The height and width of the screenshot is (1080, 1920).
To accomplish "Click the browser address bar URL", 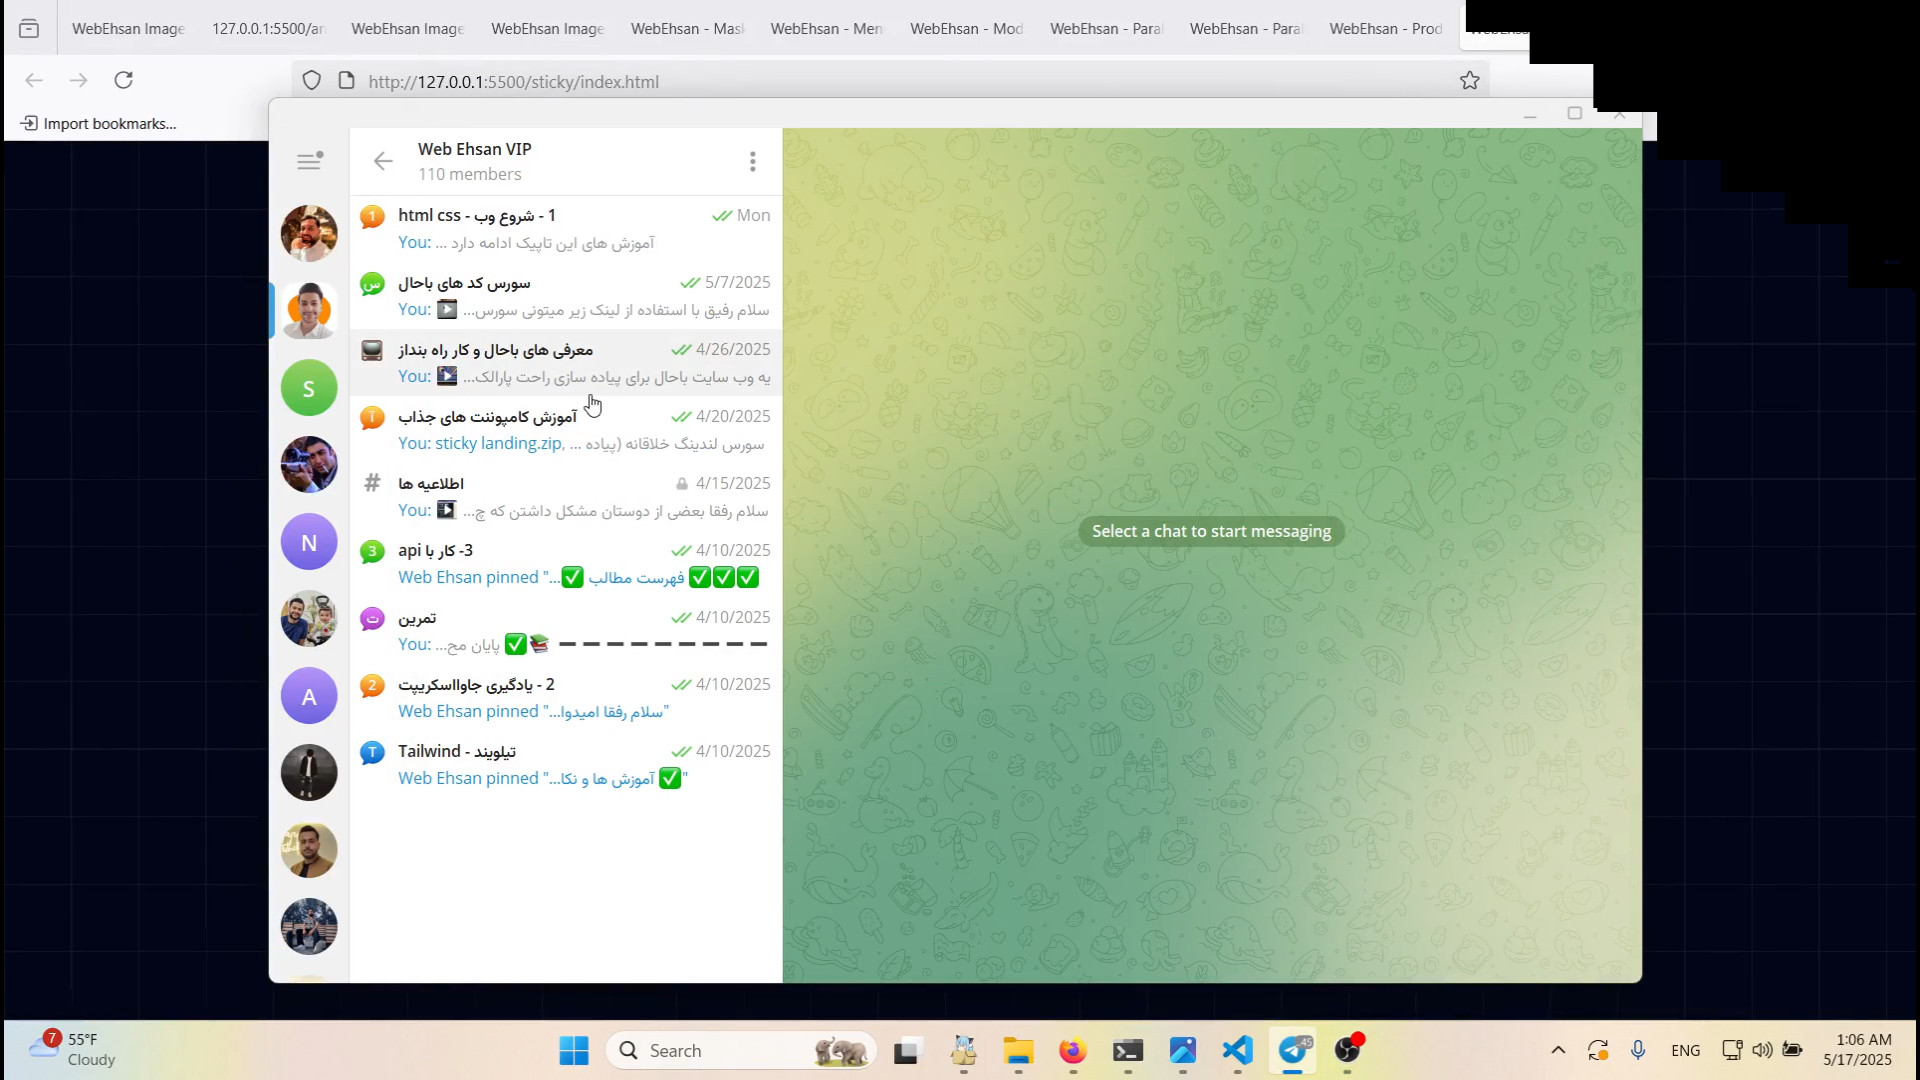I will click(513, 82).
